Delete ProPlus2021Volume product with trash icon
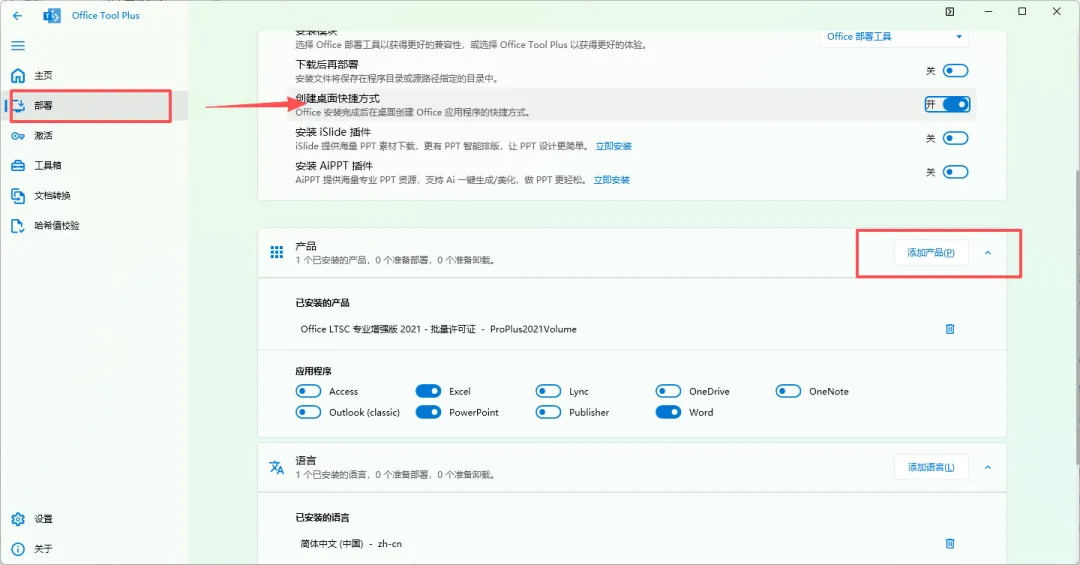This screenshot has width=1080, height=565. [950, 329]
